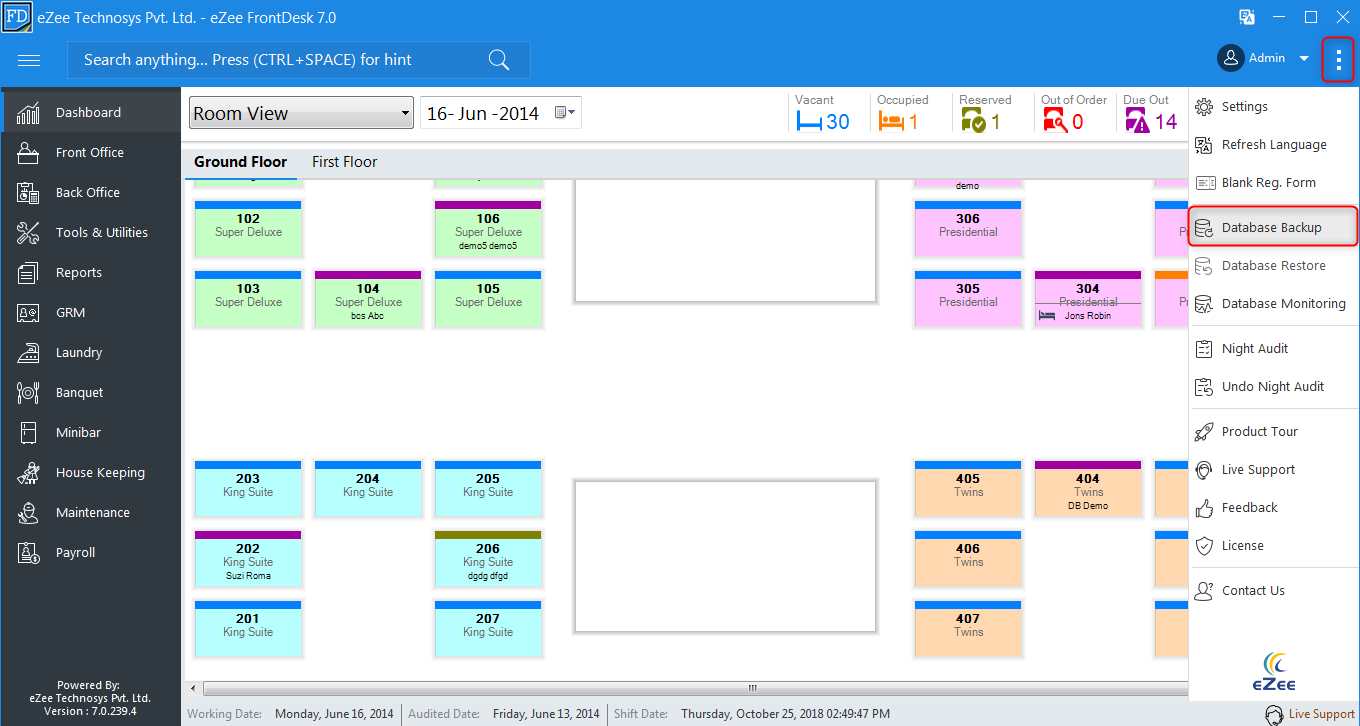Select room 104 Super Deluxe bcs Abc
The height and width of the screenshot is (726, 1360).
[368, 298]
